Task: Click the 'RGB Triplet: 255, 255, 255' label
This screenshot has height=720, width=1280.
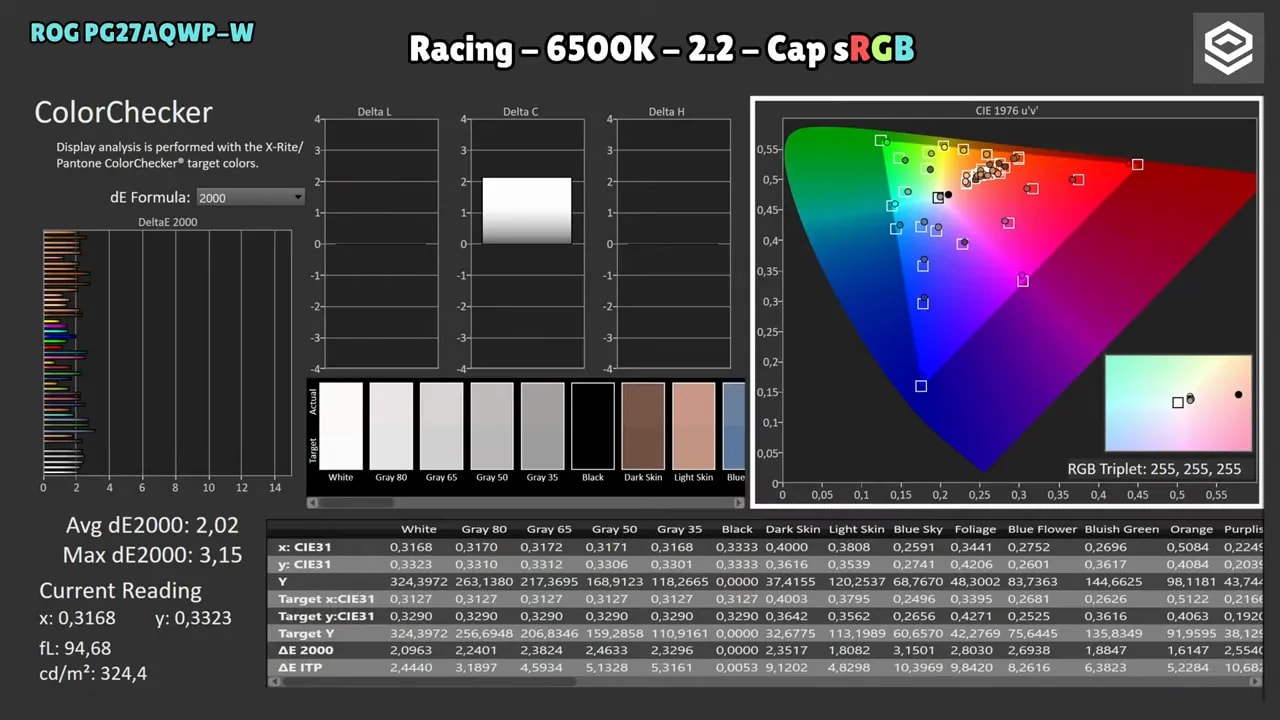Action: pos(1154,468)
